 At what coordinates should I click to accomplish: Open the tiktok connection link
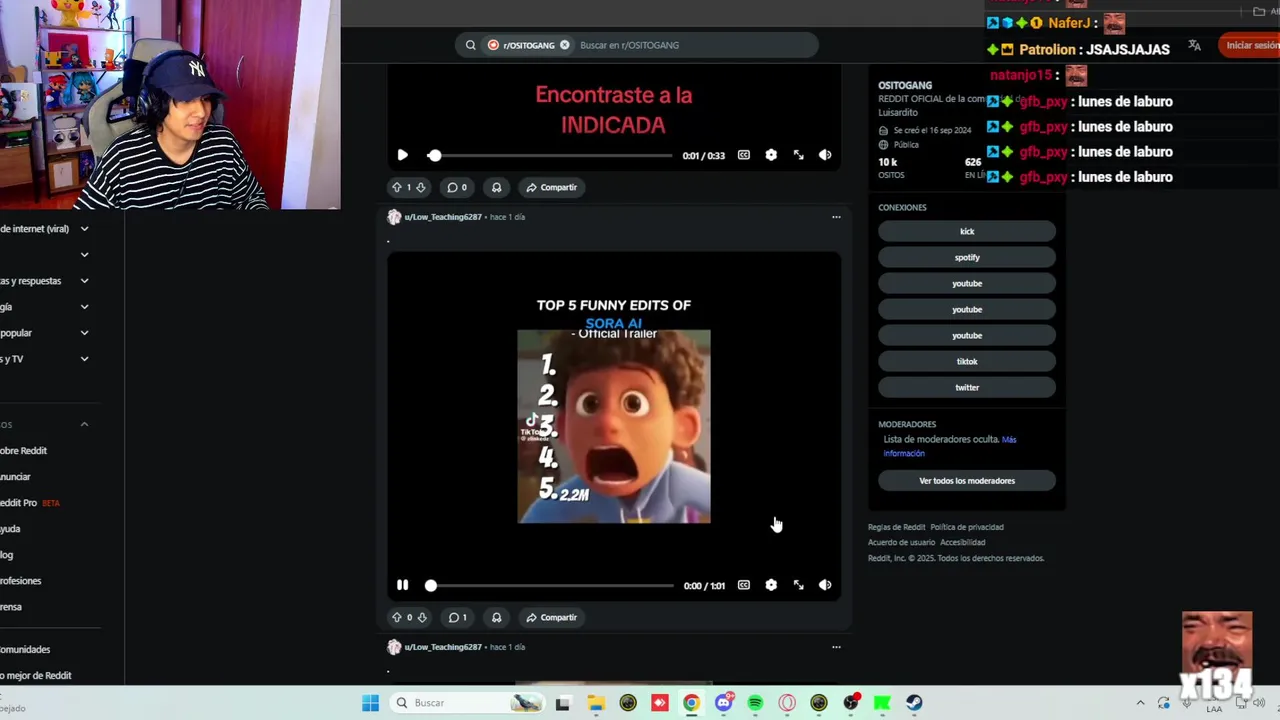[x=967, y=361]
